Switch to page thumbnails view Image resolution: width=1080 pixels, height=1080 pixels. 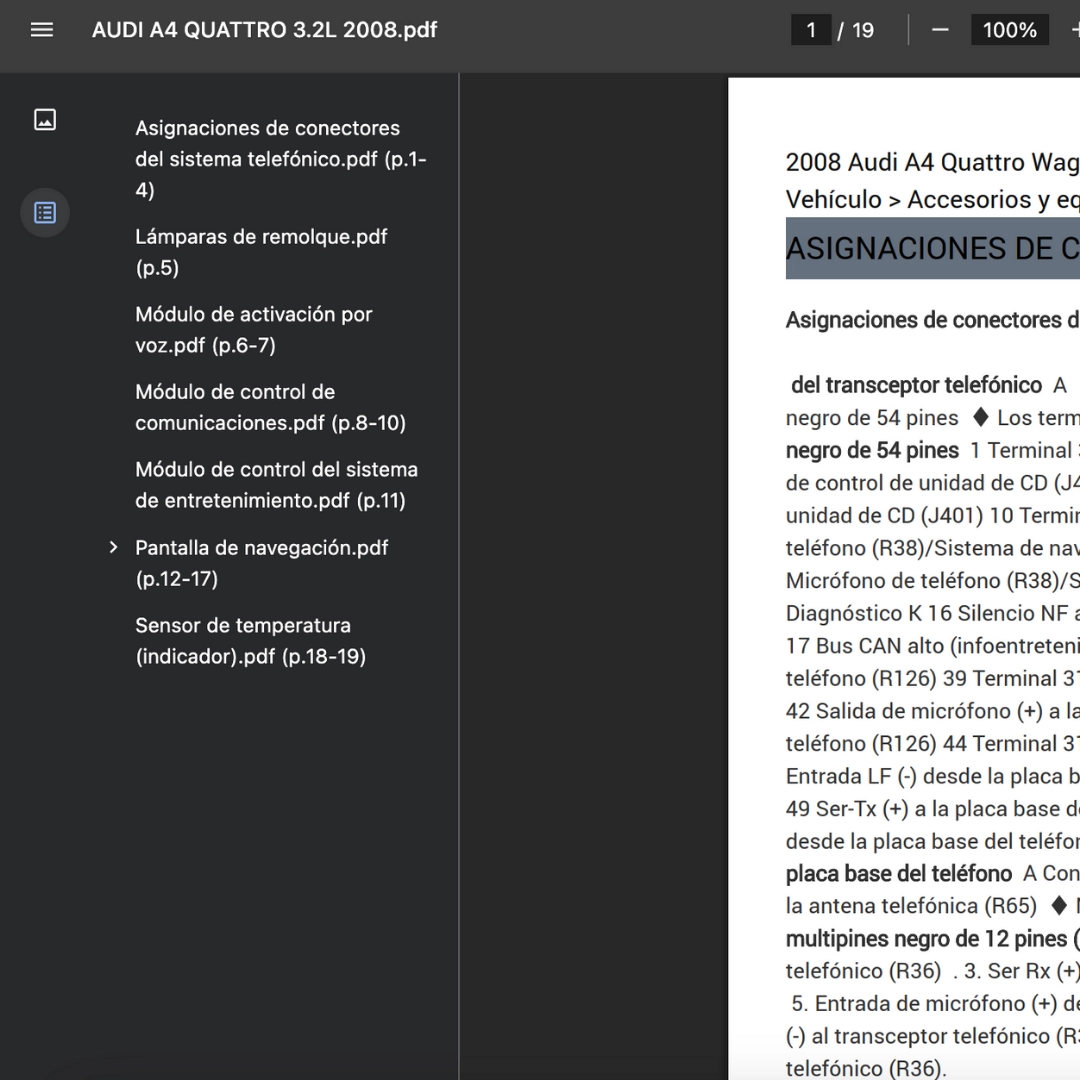(45, 120)
